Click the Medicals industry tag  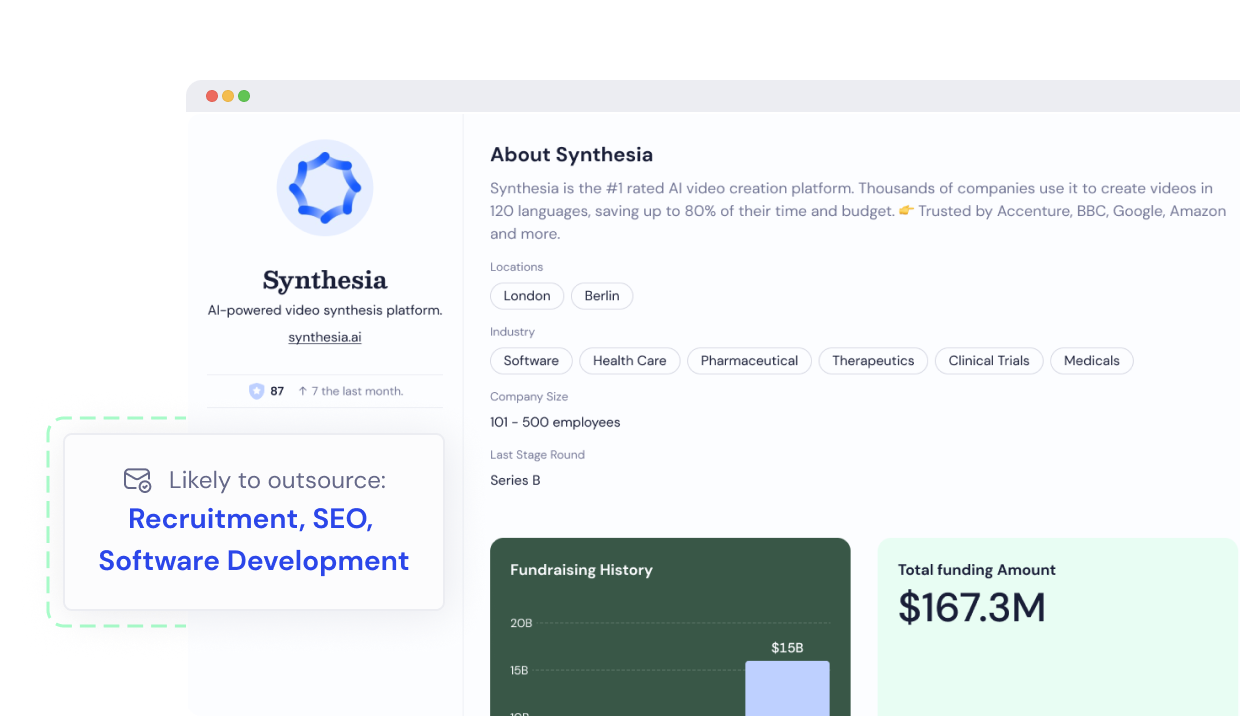point(1091,361)
